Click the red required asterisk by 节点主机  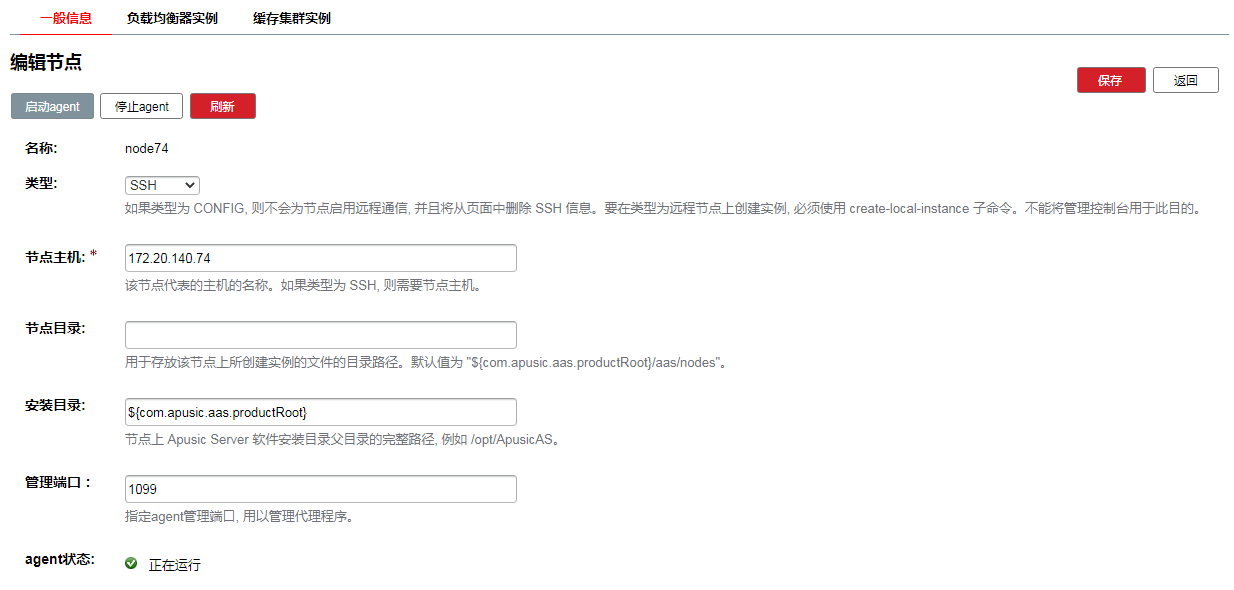coord(94,256)
